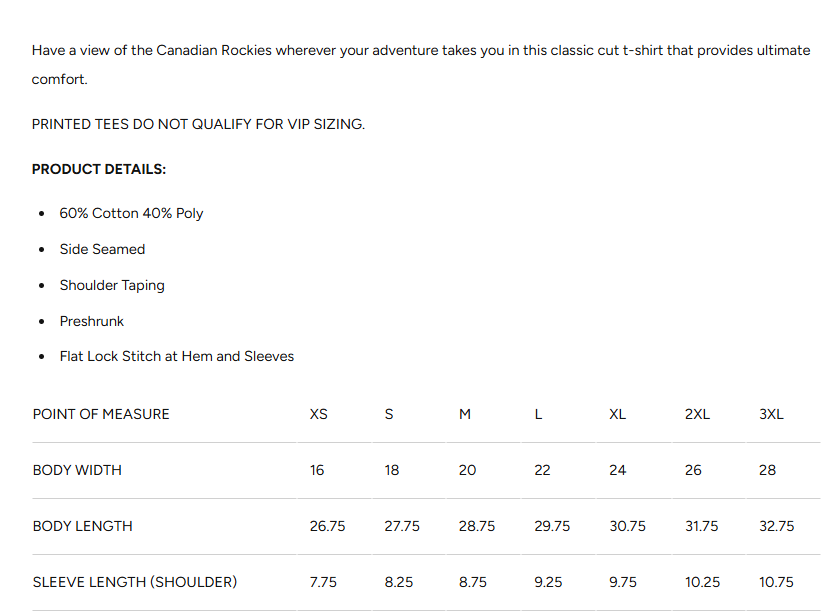The image size is (833, 616).
Task: Select the Side Seamed bullet item
Action: pos(102,249)
